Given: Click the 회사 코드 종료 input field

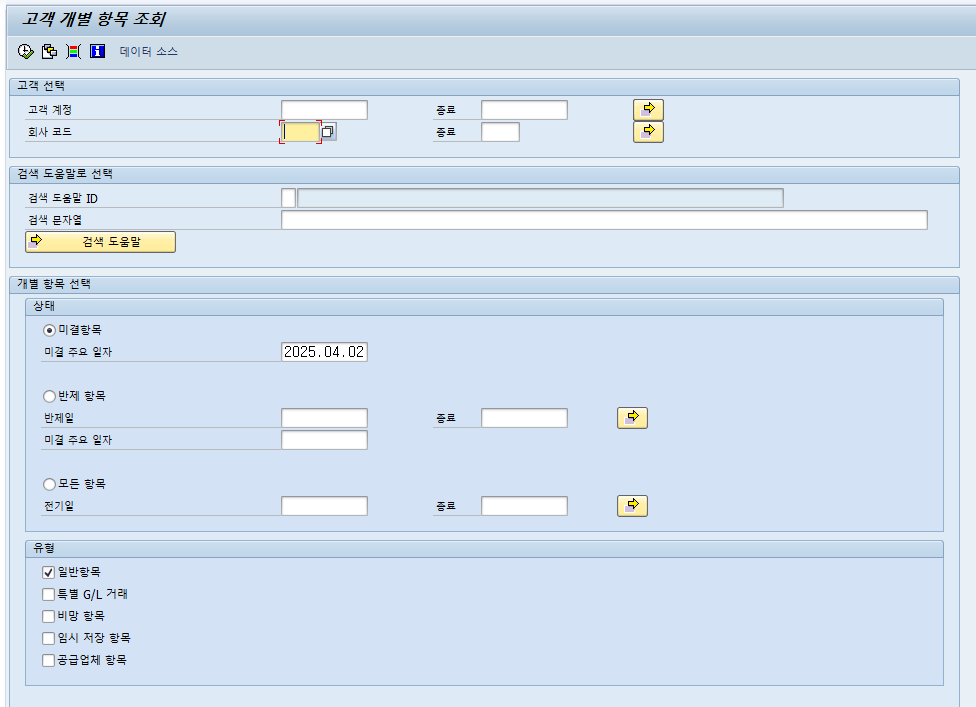Looking at the screenshot, I should point(500,132).
